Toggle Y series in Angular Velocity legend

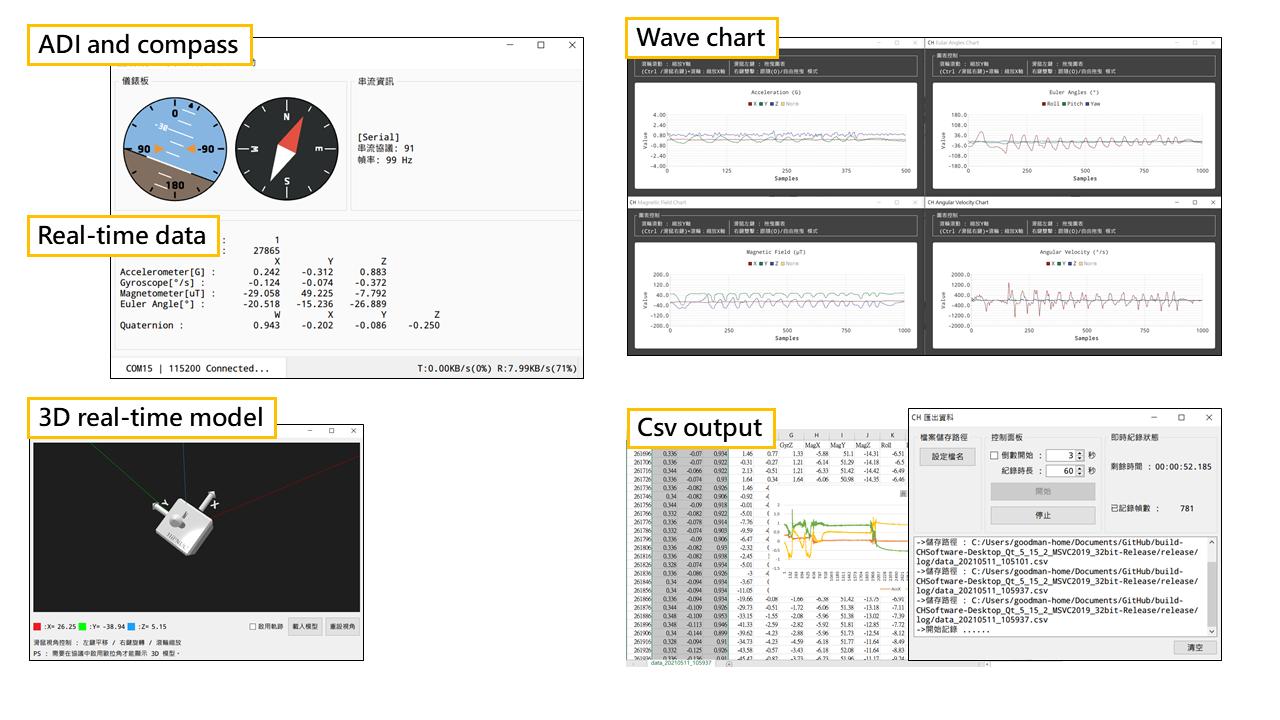1062,263
